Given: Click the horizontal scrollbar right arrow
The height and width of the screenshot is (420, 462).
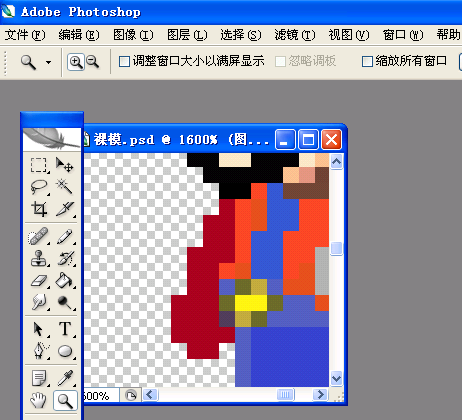Looking at the screenshot, I should tap(320, 395).
